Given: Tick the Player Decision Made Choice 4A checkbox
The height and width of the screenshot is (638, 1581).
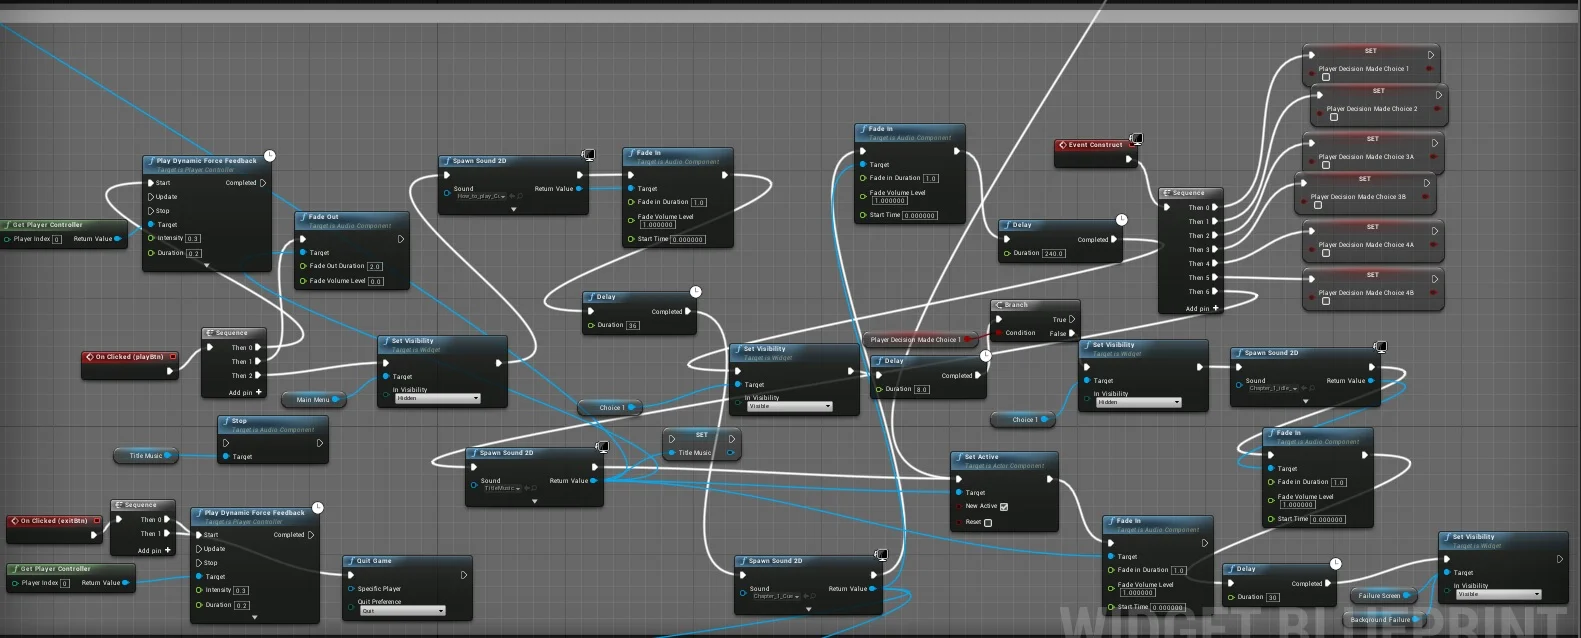Looking at the screenshot, I should [1326, 253].
